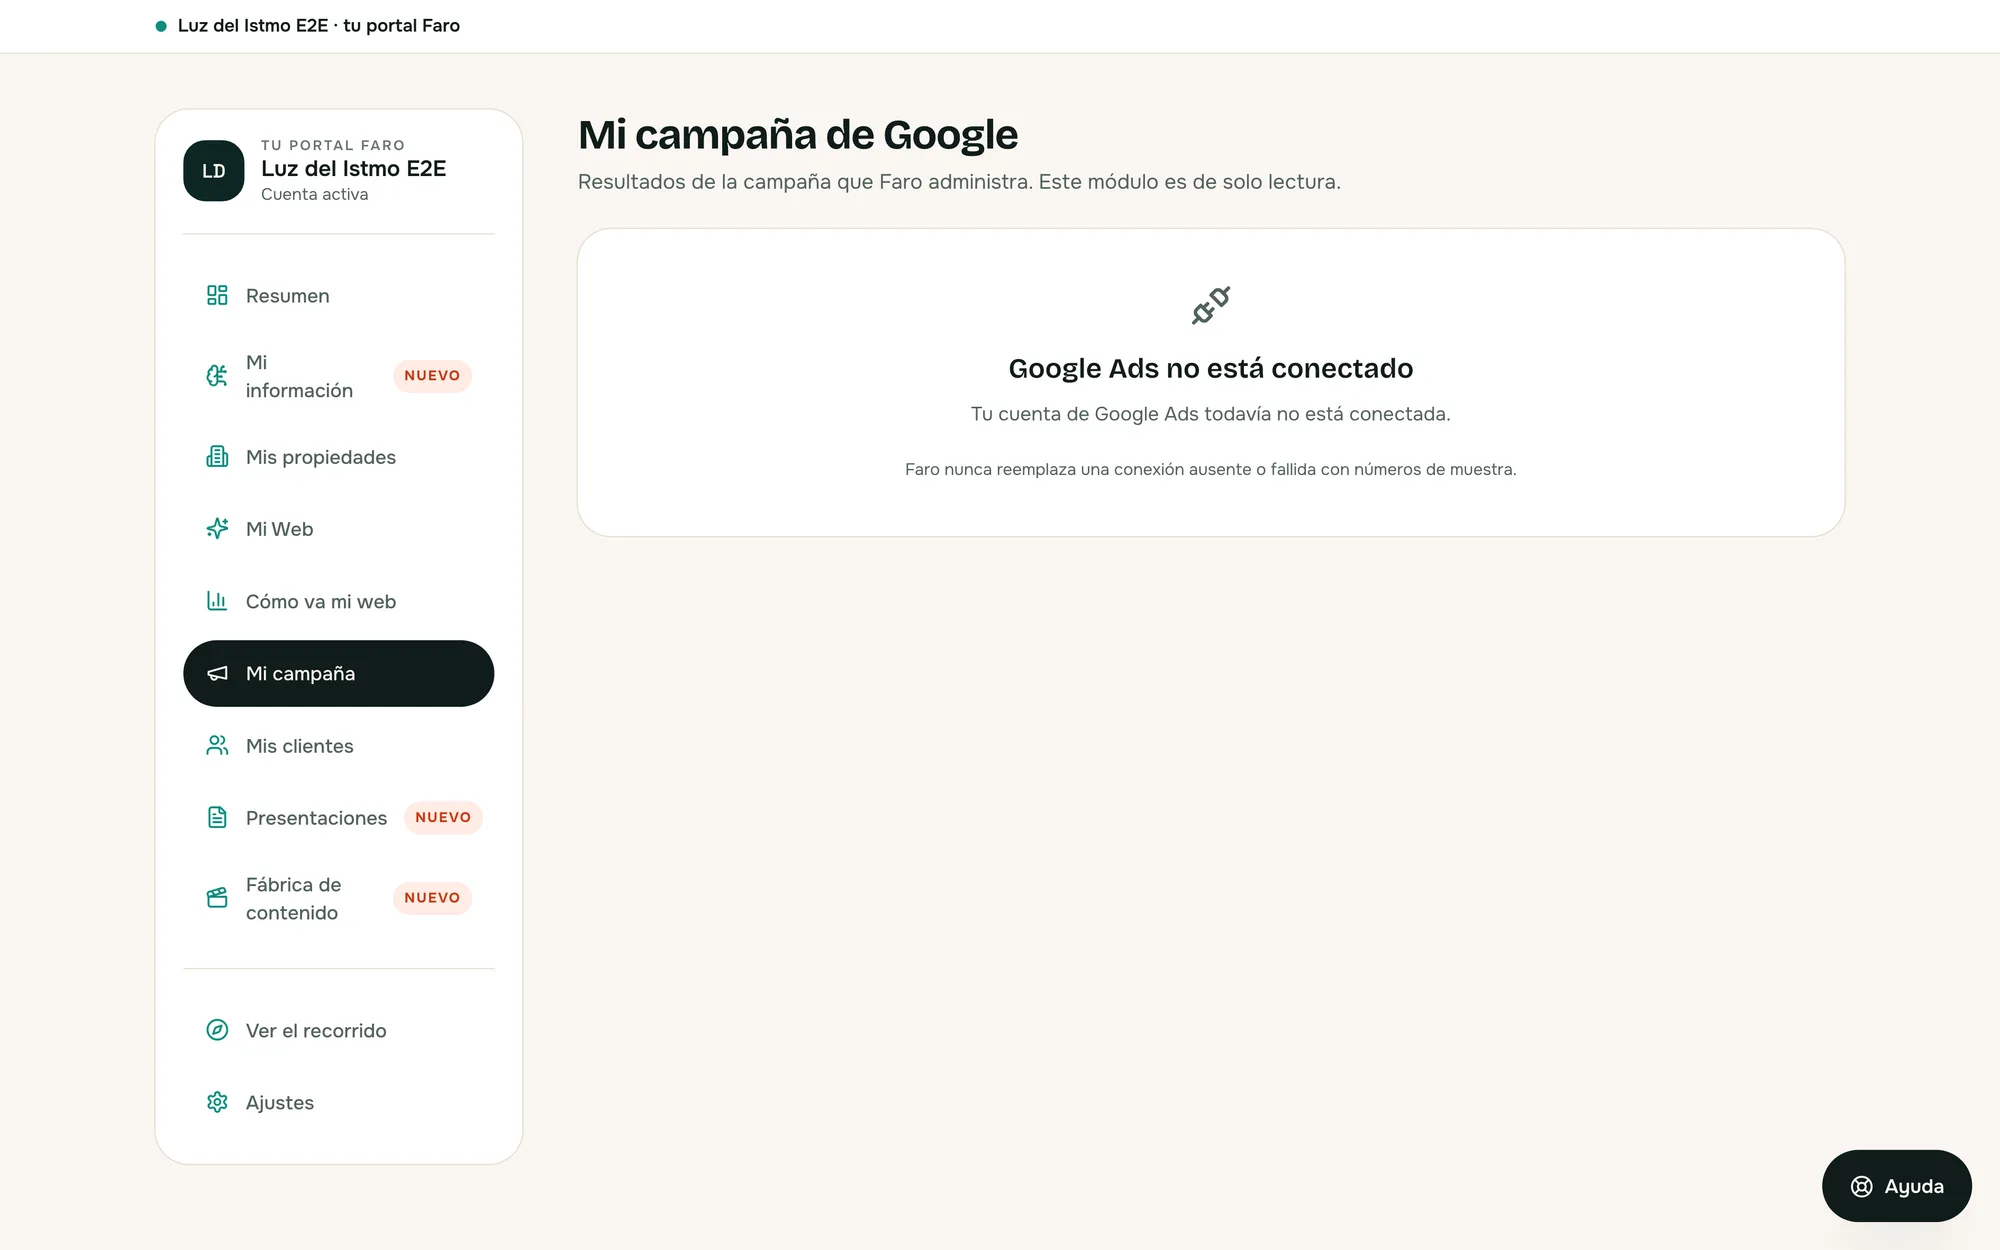Select the active Mi campaña item
Image resolution: width=2000 pixels, height=1250 pixels.
(x=339, y=673)
